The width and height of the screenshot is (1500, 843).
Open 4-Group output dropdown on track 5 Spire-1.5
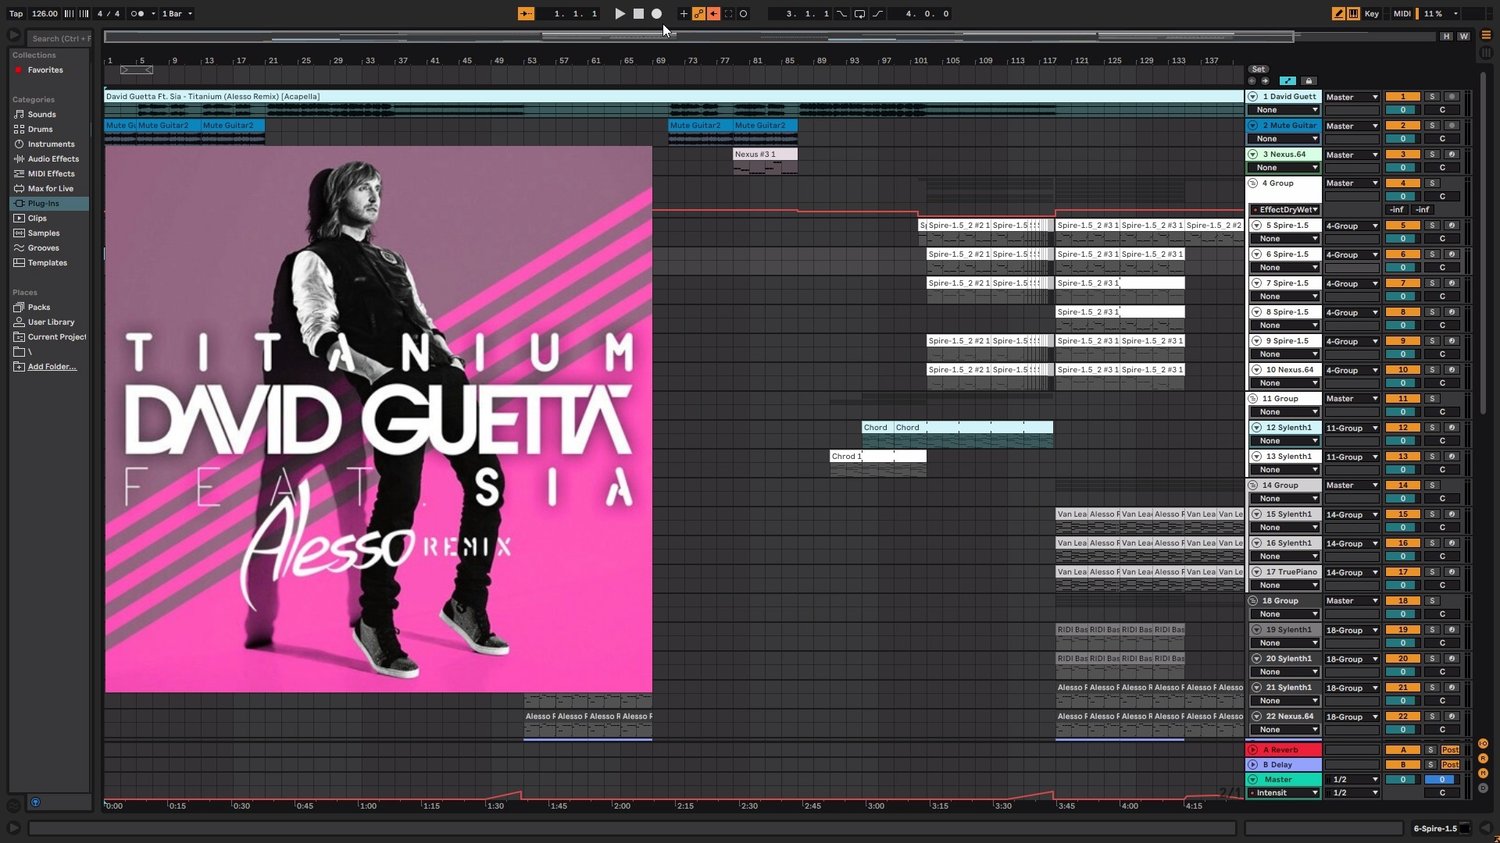click(1352, 226)
